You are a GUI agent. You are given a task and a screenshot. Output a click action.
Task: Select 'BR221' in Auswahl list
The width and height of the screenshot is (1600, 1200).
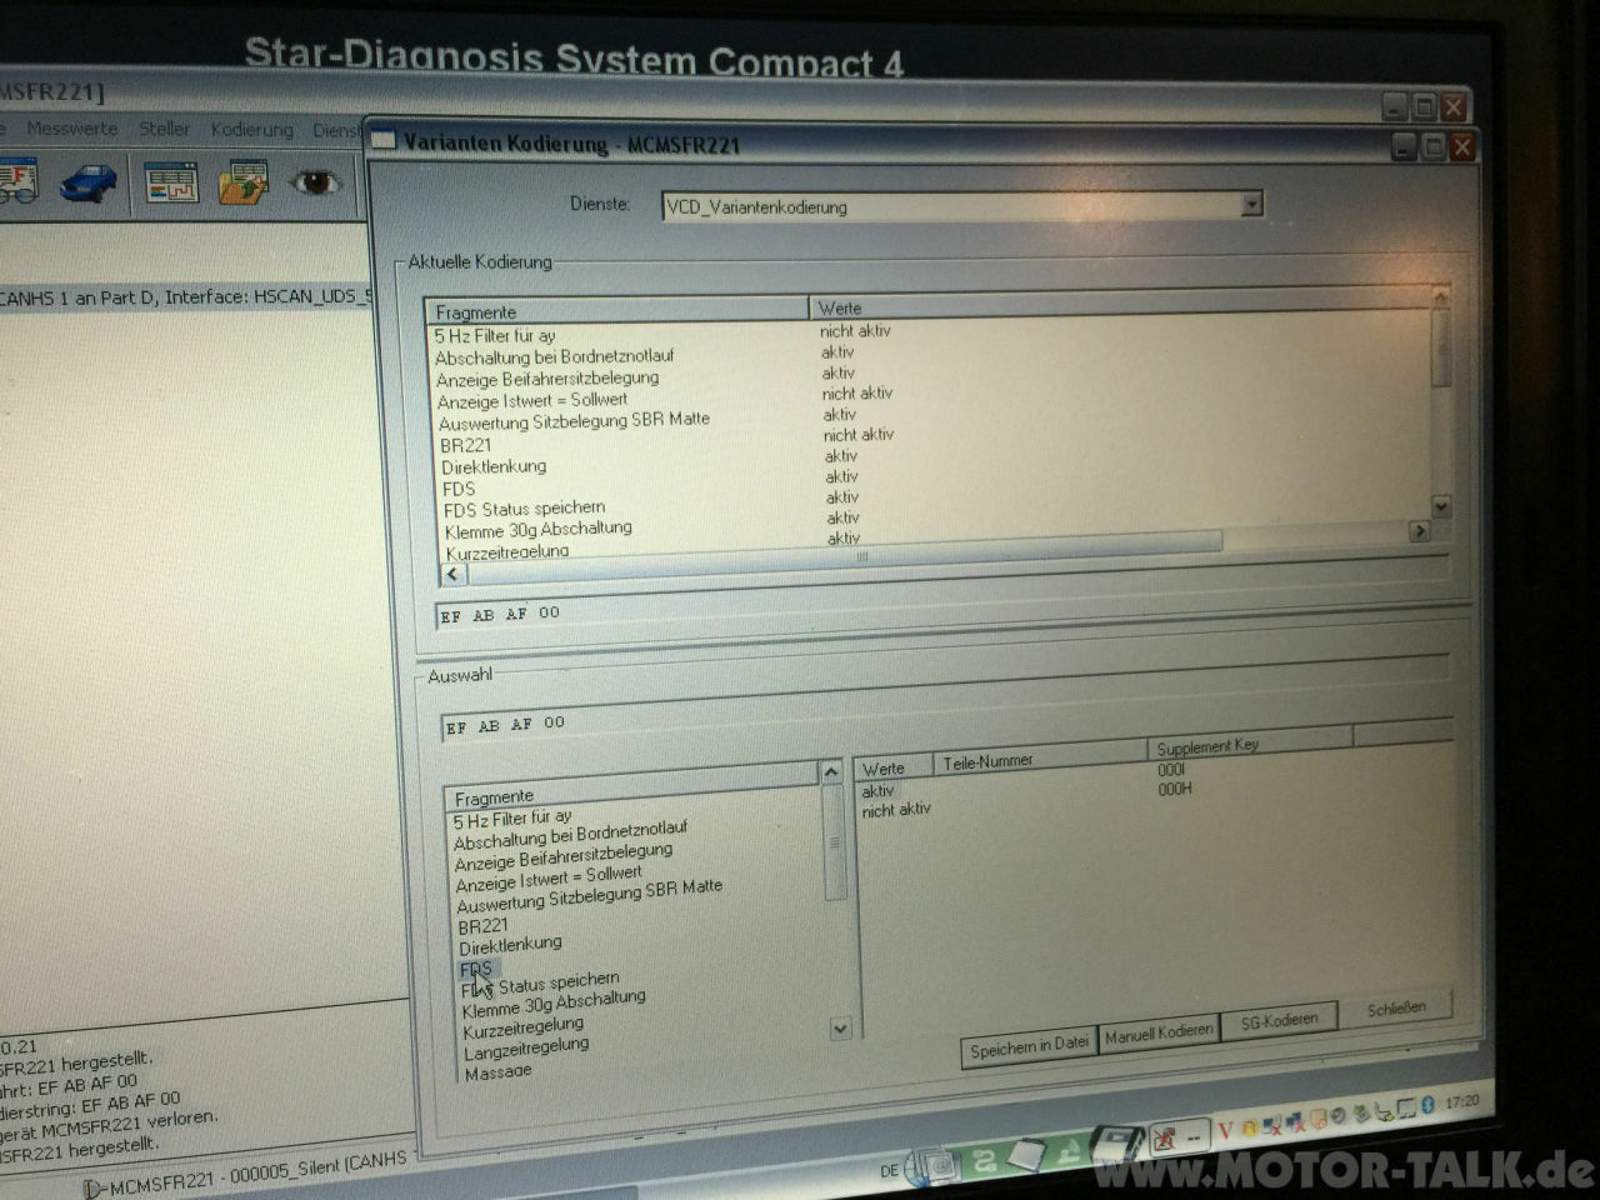pyautogui.click(x=482, y=927)
